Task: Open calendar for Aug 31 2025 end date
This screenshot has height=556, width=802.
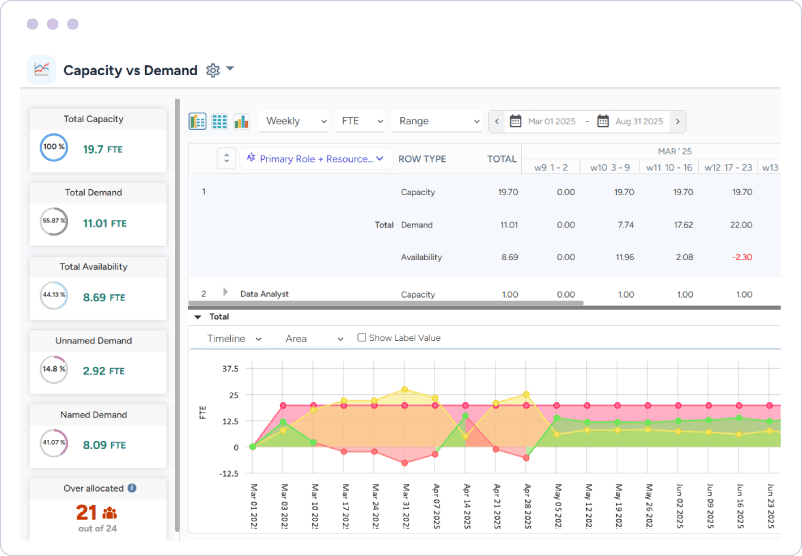Action: coord(603,121)
